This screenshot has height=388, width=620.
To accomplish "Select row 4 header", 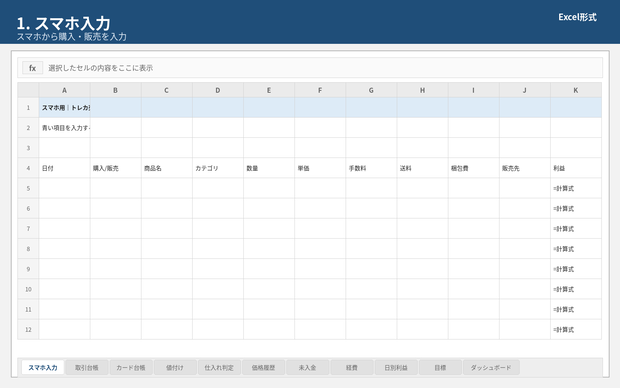I will pos(28,168).
